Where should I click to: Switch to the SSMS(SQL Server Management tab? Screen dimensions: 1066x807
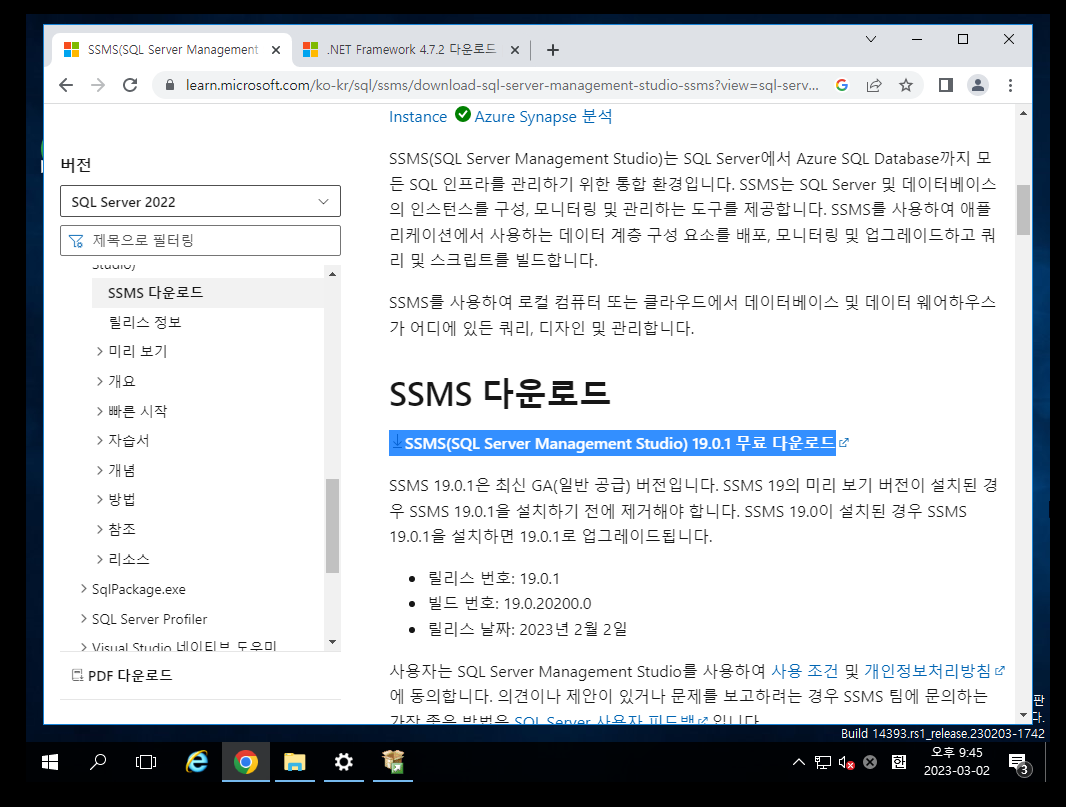[172, 50]
